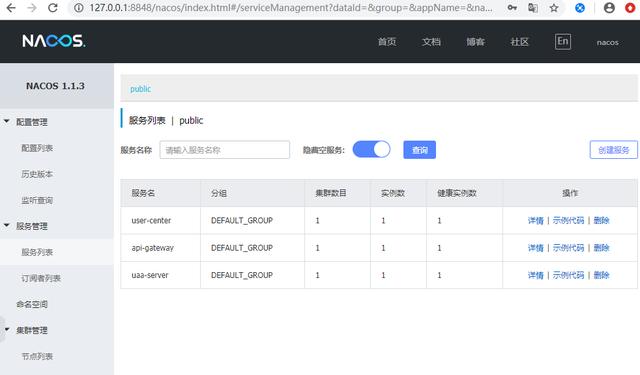Click the NACOS 1.1.3 version label

point(56,86)
